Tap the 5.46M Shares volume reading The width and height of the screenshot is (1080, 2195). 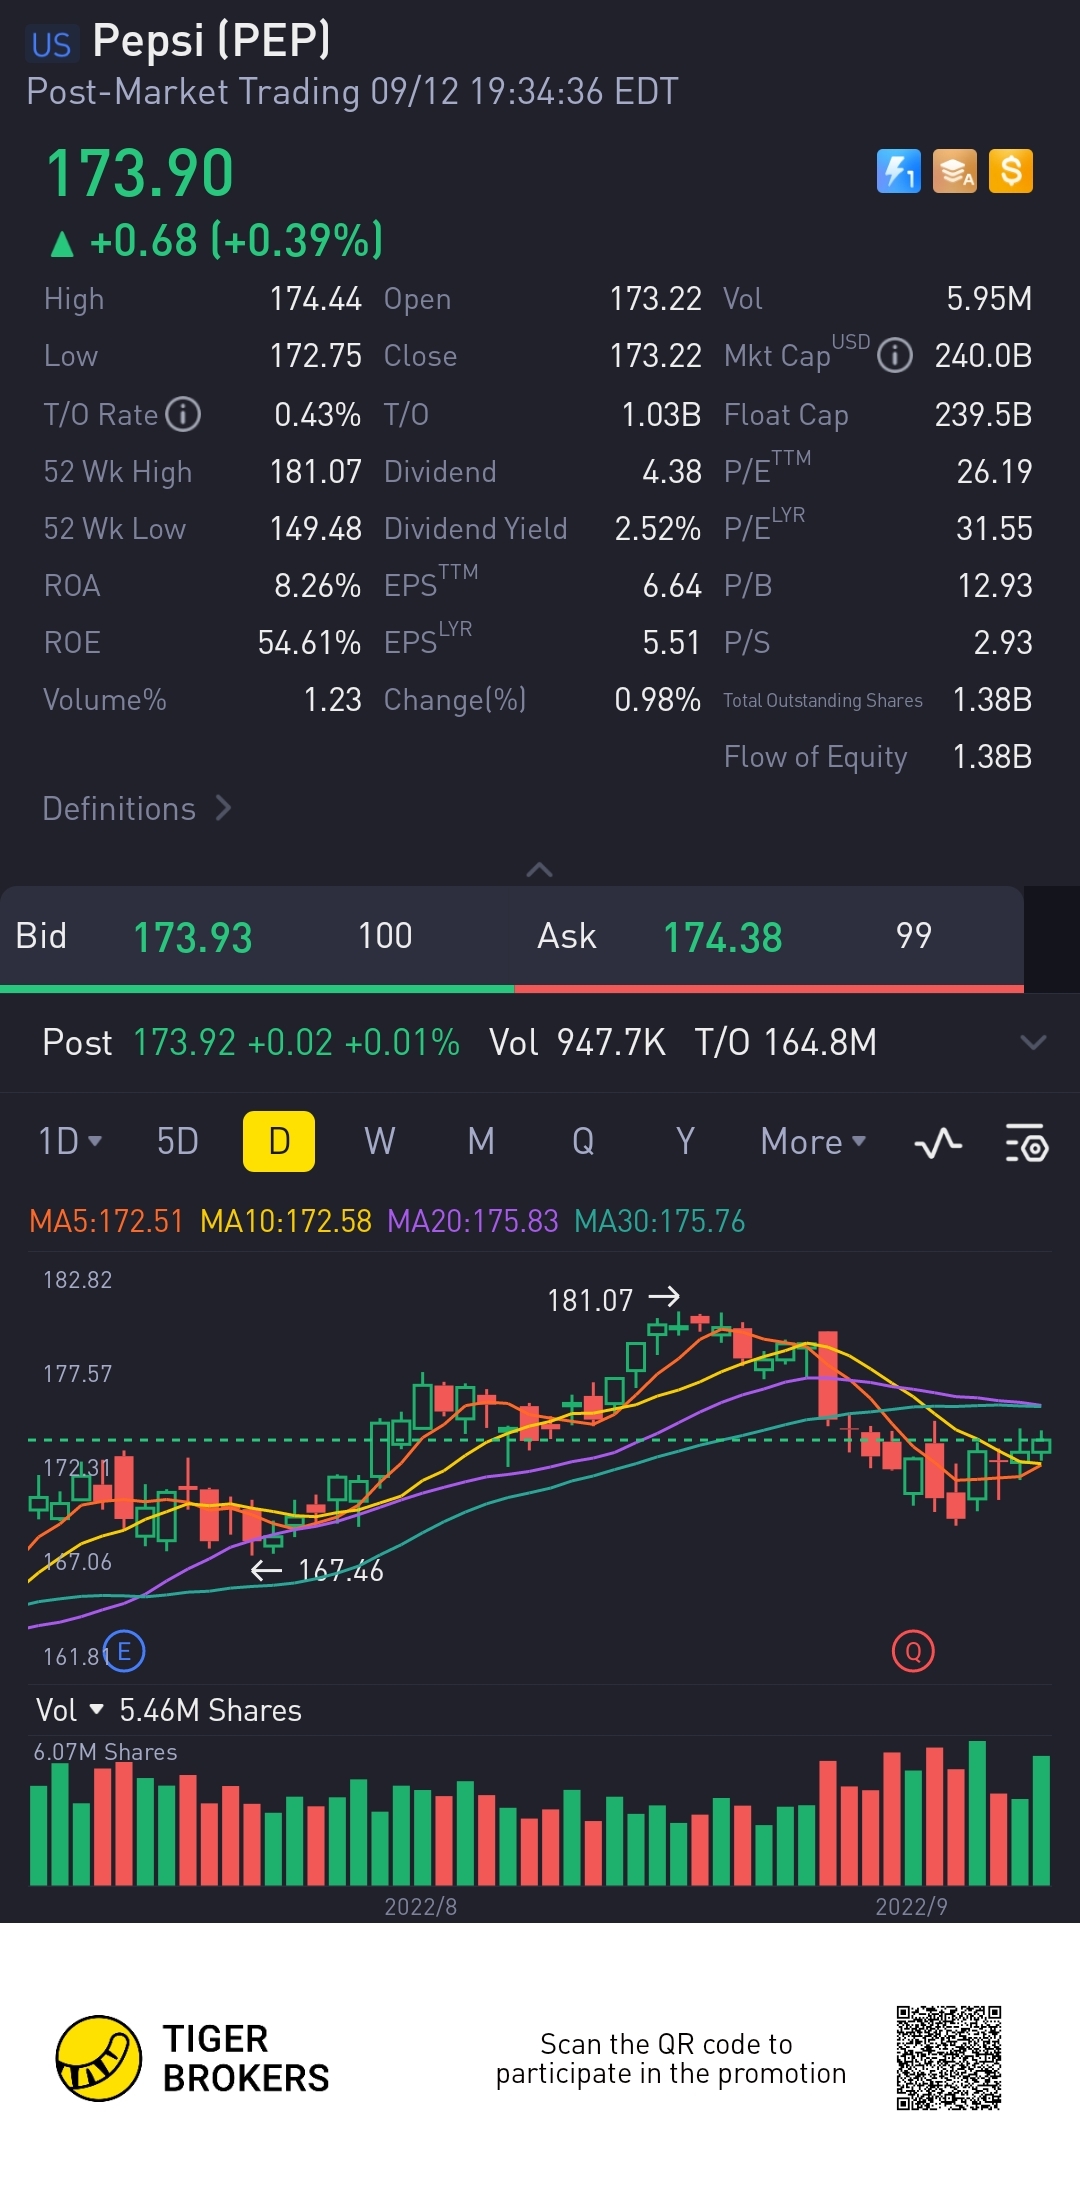(210, 1710)
